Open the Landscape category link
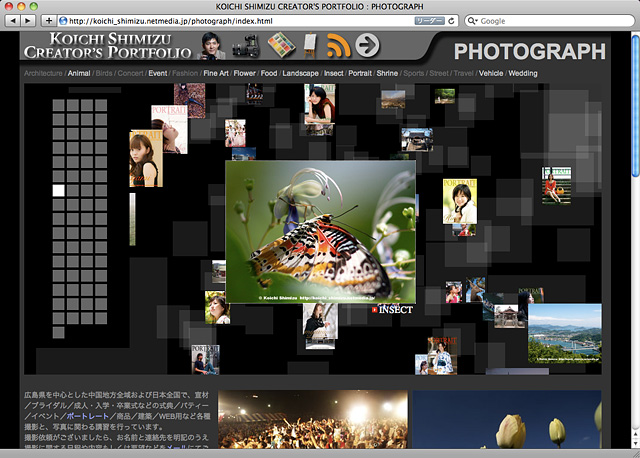 pos(300,73)
